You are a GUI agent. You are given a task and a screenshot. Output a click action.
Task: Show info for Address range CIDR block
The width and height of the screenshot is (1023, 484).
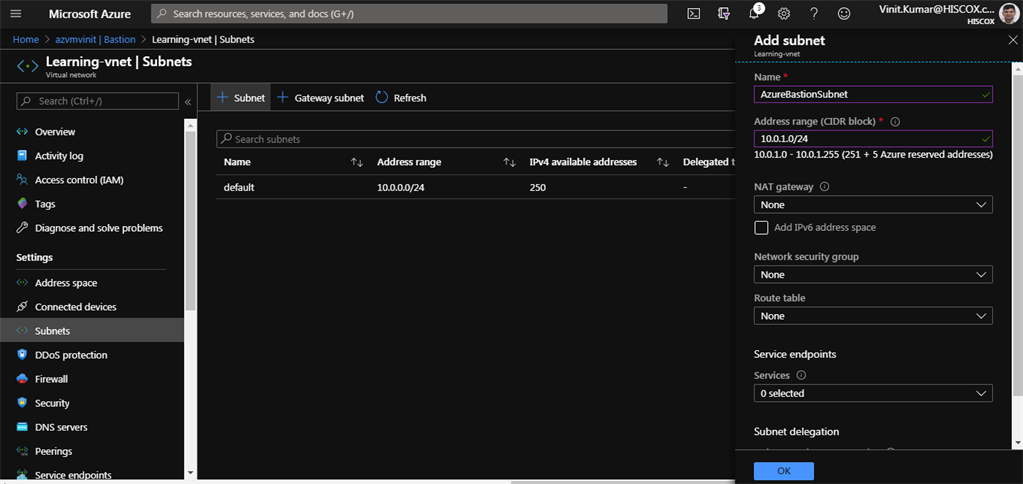pyautogui.click(x=895, y=121)
